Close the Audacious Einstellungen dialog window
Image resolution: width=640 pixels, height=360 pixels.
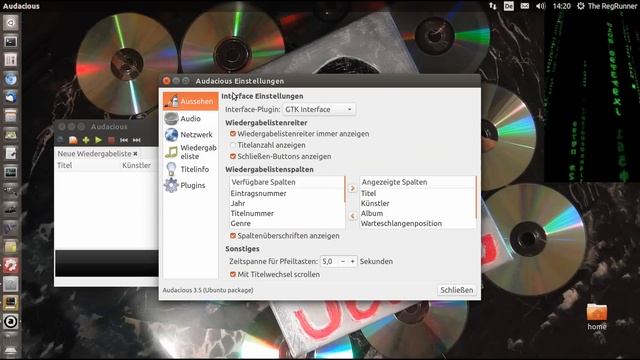[x=166, y=81]
